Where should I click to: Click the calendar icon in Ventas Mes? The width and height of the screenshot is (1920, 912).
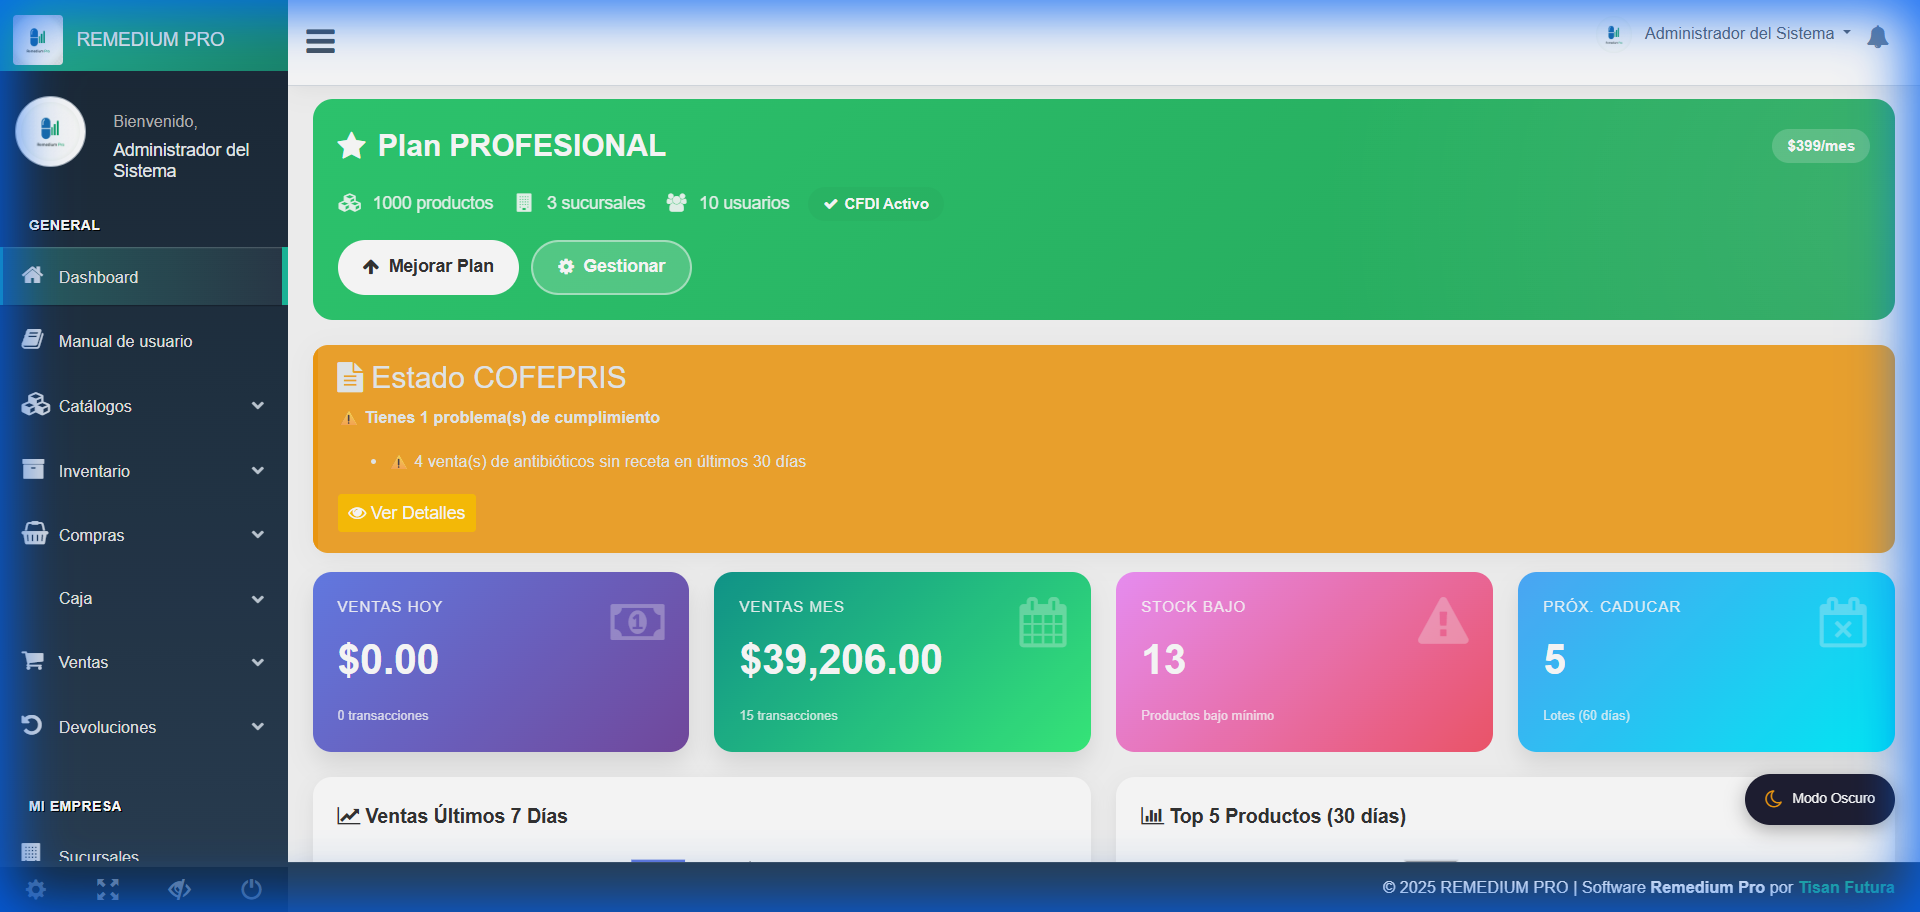[1043, 623]
